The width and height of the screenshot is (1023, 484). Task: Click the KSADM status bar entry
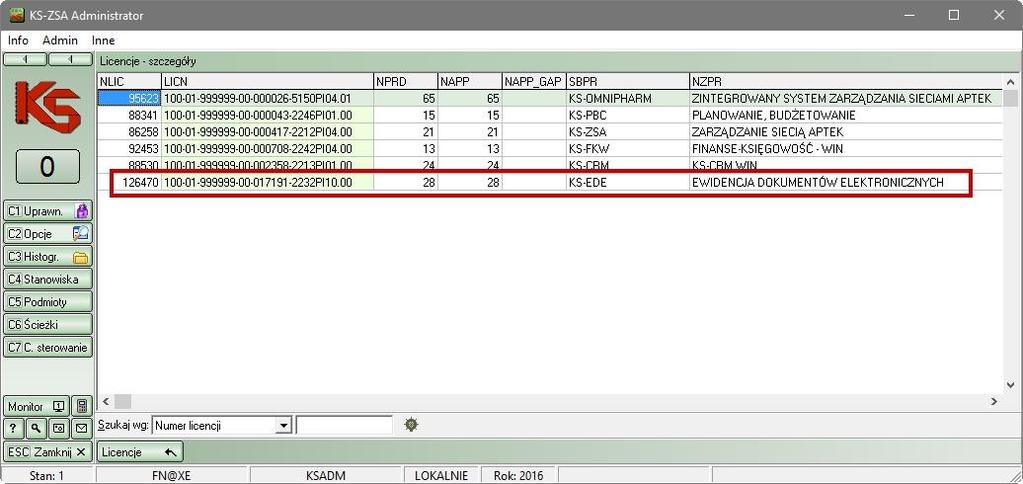tap(326, 476)
